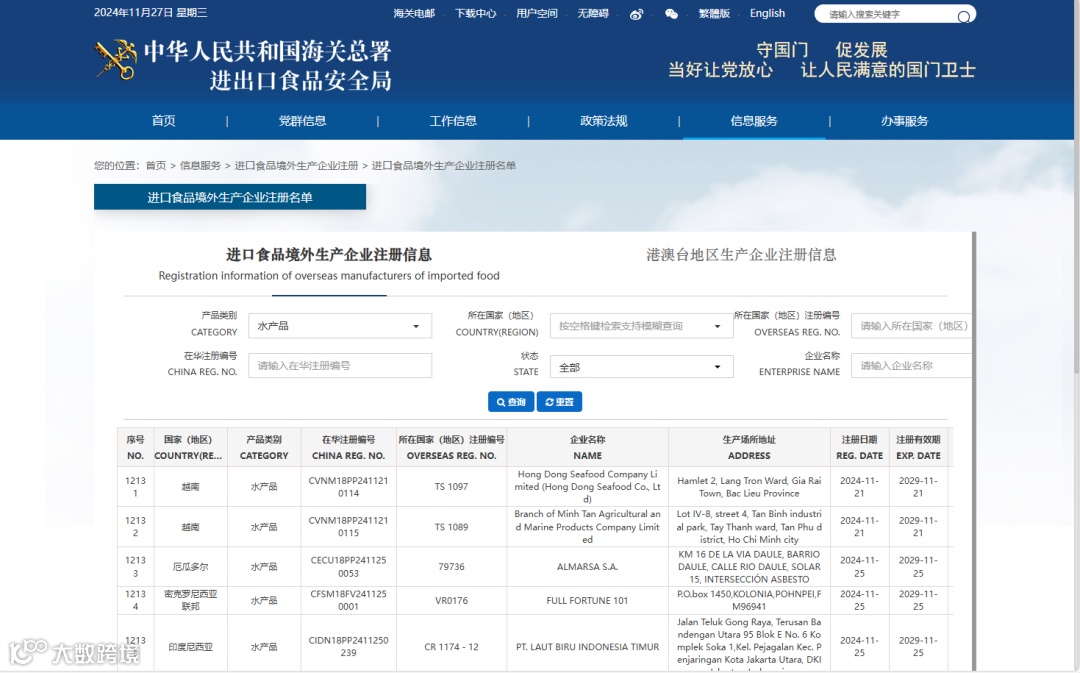Image resolution: width=1080 pixels, height=673 pixels.
Task: Click cell TS 1089
Action: pyautogui.click(x=451, y=527)
